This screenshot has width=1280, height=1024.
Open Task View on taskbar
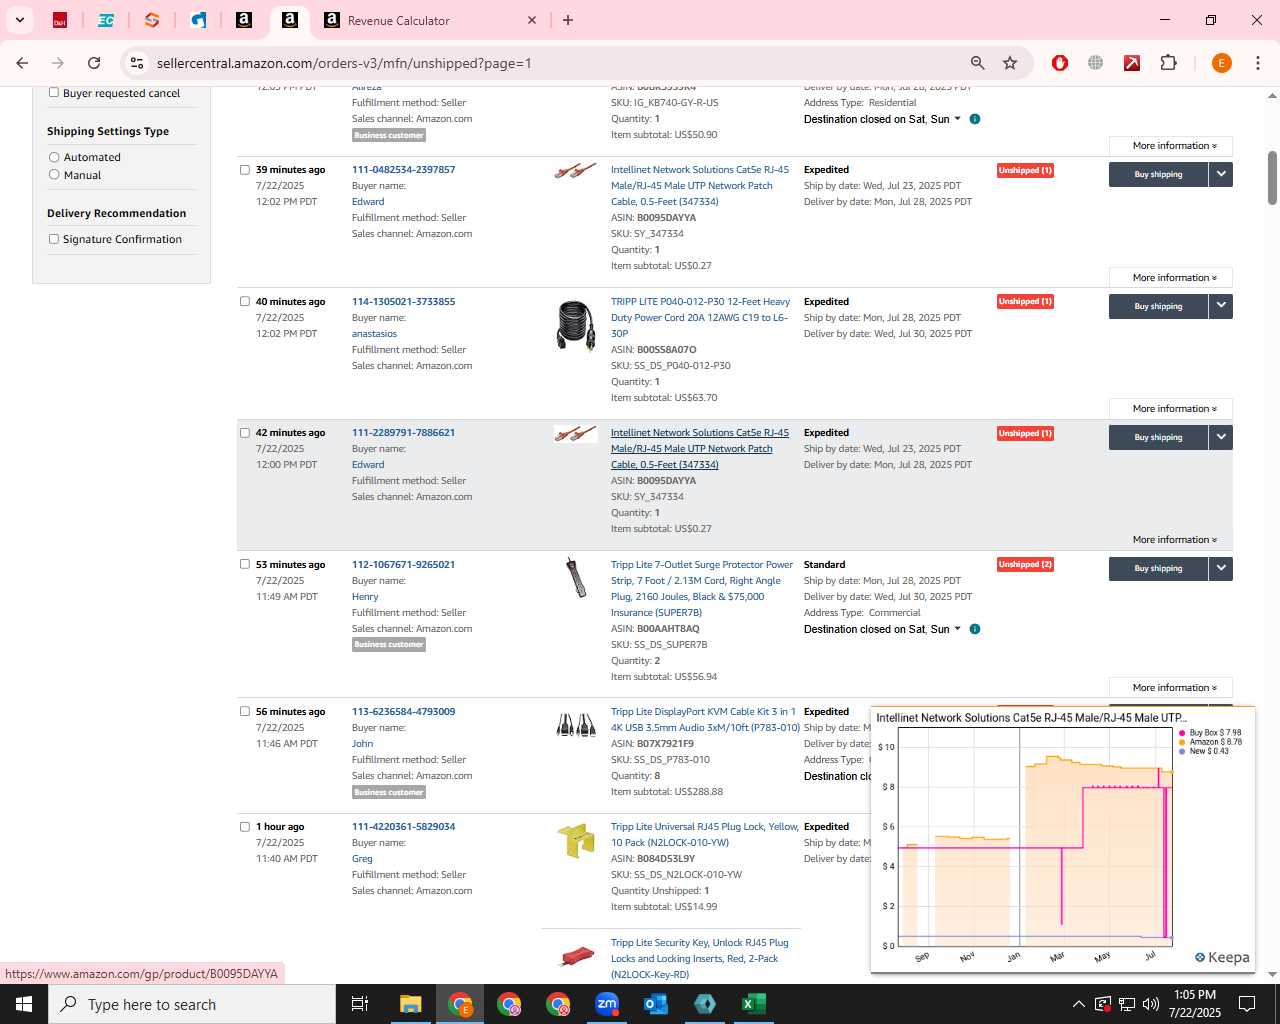[x=360, y=1004]
